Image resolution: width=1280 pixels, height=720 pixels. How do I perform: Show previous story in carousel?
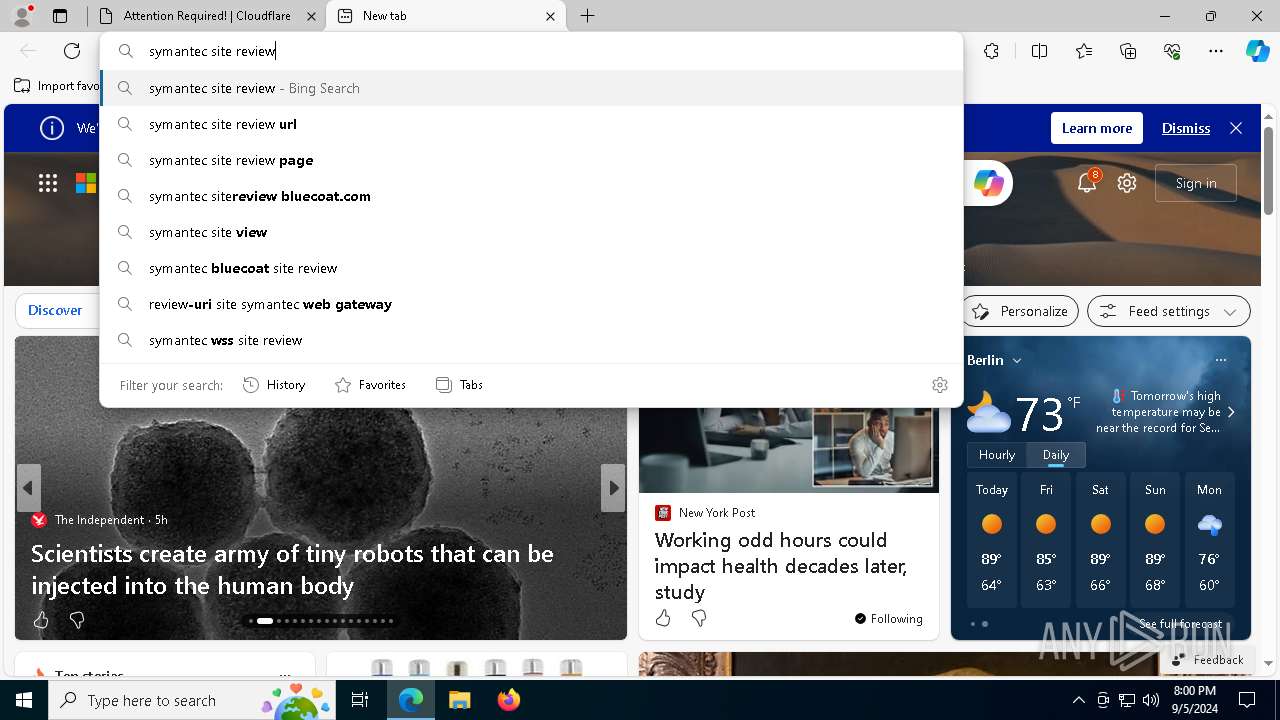[28, 488]
